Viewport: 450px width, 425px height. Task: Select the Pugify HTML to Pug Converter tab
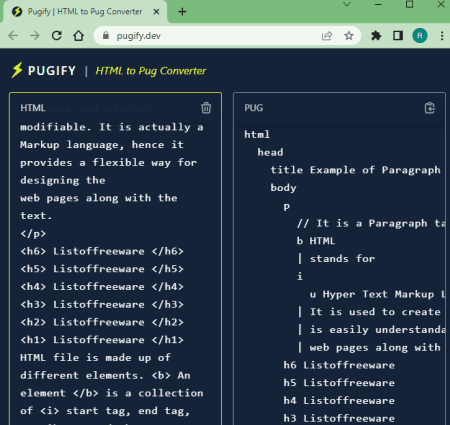[x=85, y=12]
